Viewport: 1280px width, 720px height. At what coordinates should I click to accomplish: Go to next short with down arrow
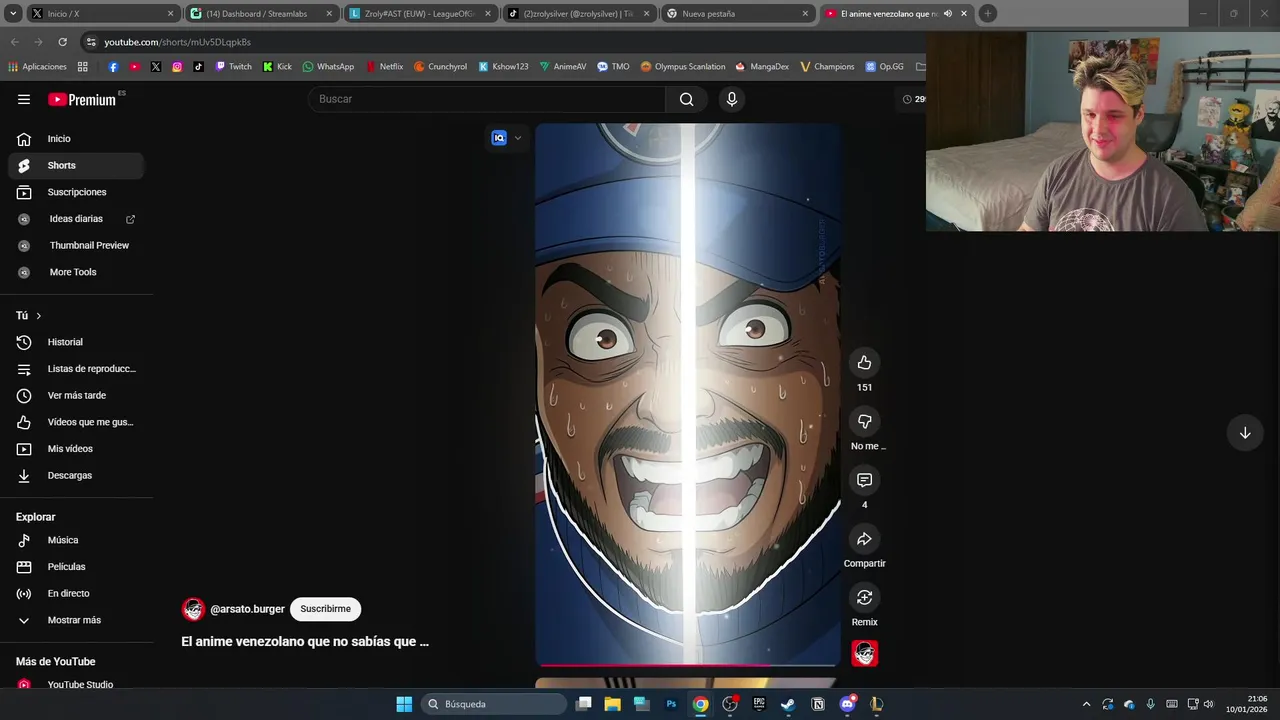coord(1245,433)
